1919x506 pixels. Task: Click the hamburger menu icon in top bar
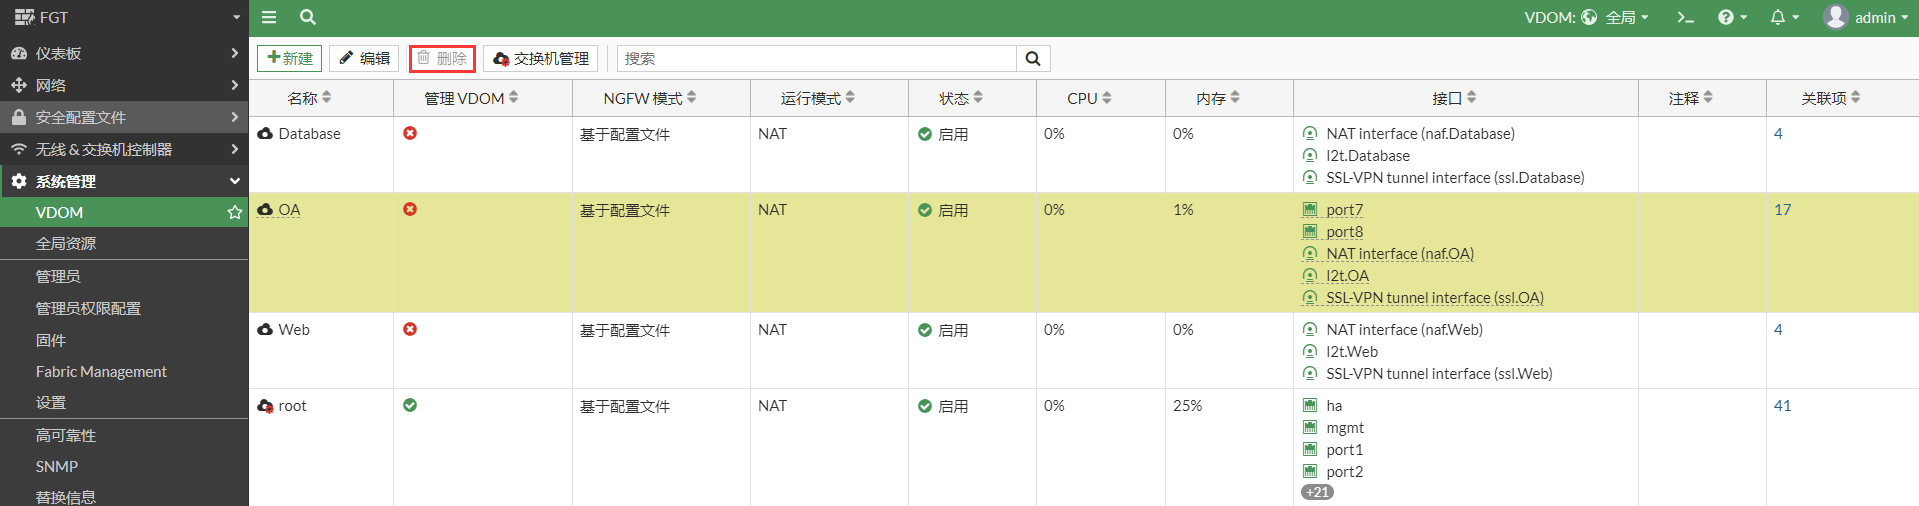coord(269,17)
